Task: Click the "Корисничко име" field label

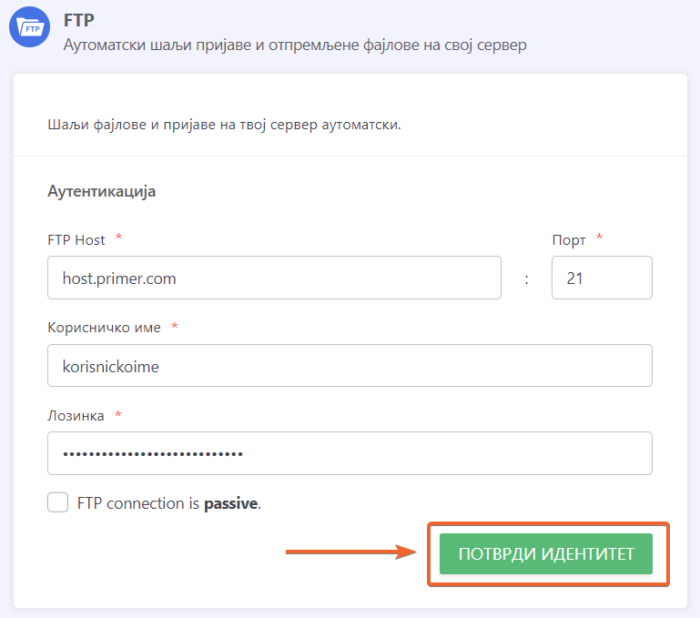Action: click(x=104, y=327)
